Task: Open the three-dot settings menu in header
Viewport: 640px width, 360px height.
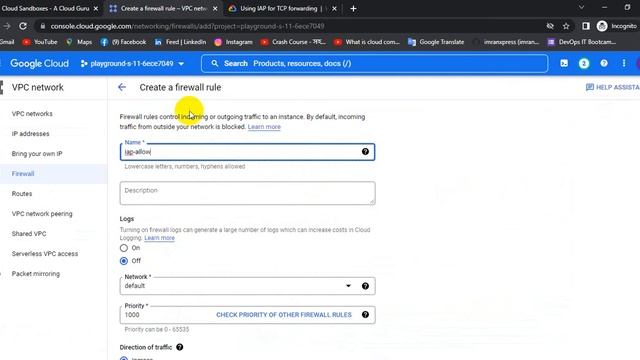Action: click(624, 63)
